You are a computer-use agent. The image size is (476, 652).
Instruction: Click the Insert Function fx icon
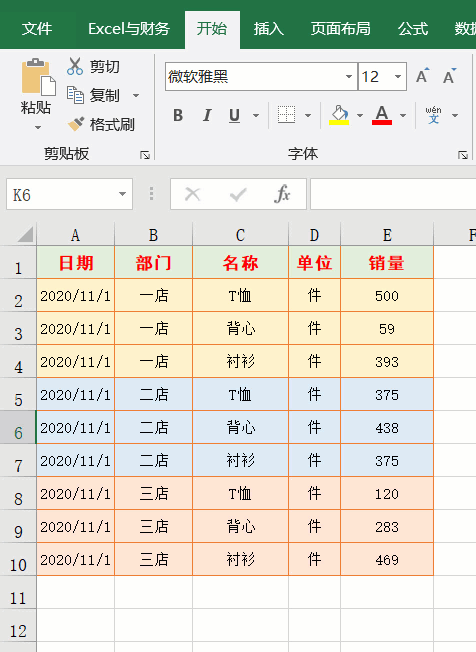pos(282,194)
